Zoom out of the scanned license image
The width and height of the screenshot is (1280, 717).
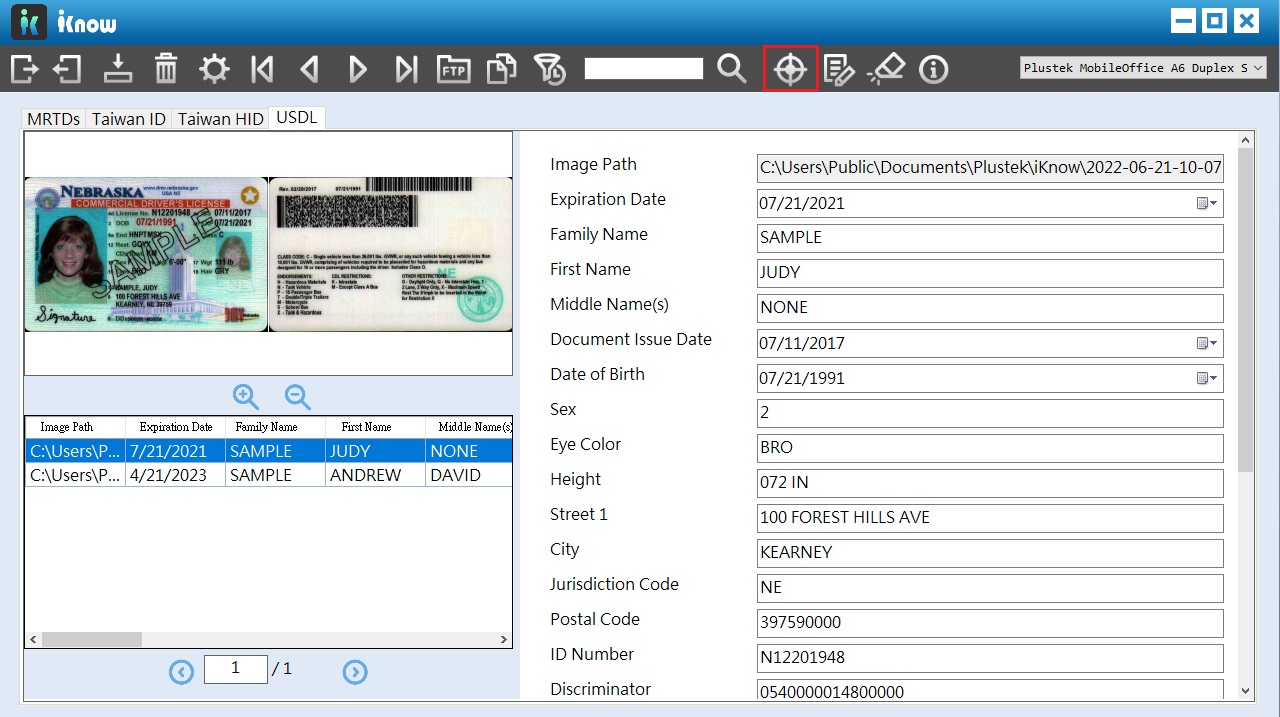click(298, 396)
